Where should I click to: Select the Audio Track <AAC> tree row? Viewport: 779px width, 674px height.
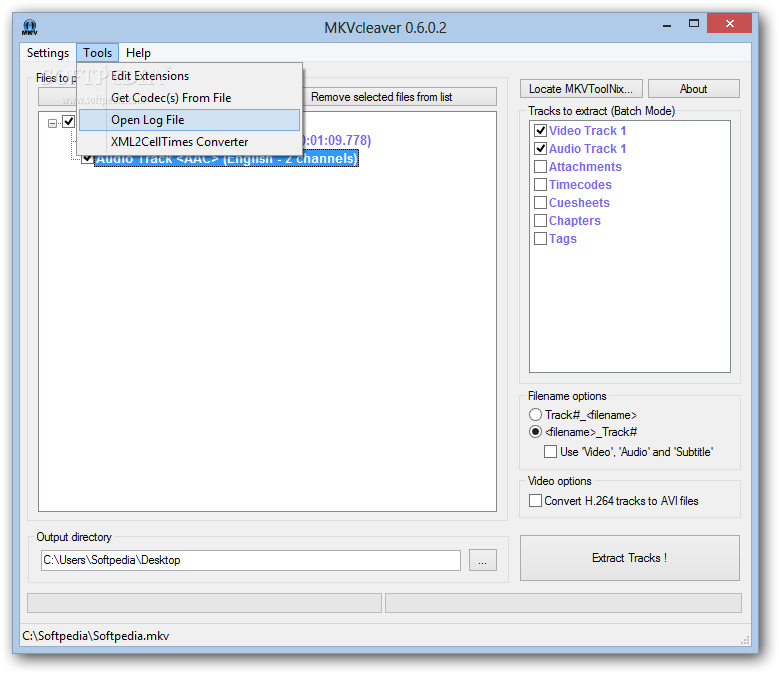(226, 159)
